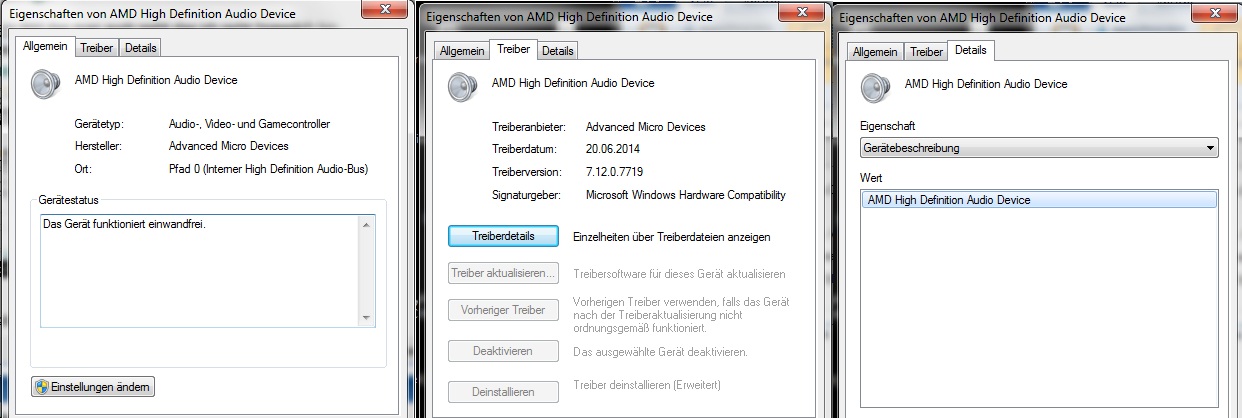This screenshot has width=1242, height=418.
Task: Click Gerätestatus scrollbar down arrow
Action: (x=368, y=316)
